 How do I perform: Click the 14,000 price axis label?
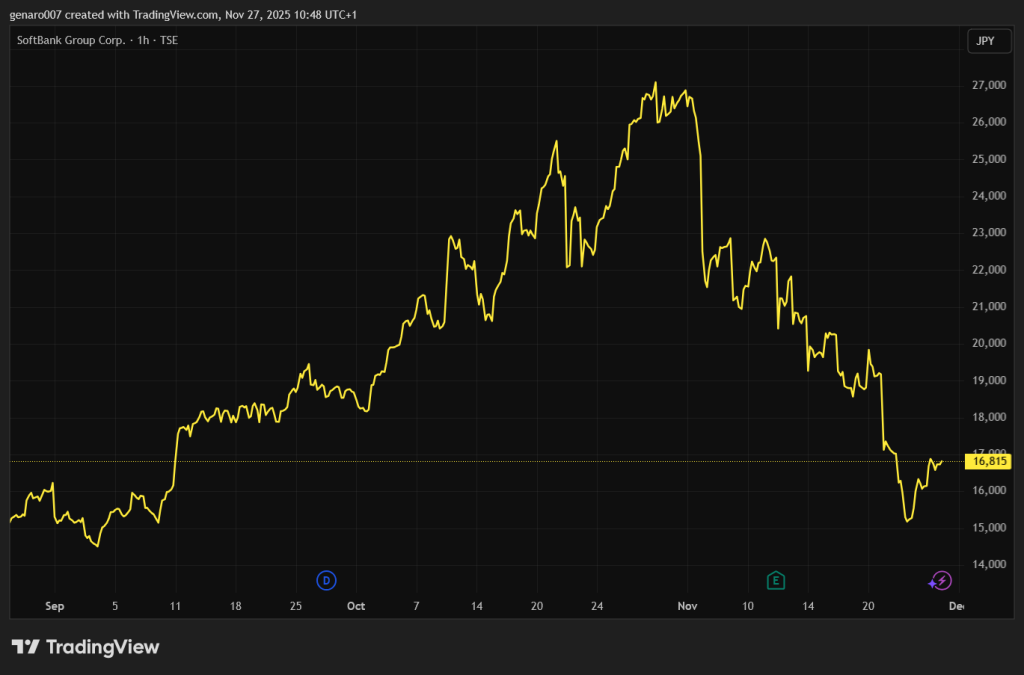pos(988,565)
